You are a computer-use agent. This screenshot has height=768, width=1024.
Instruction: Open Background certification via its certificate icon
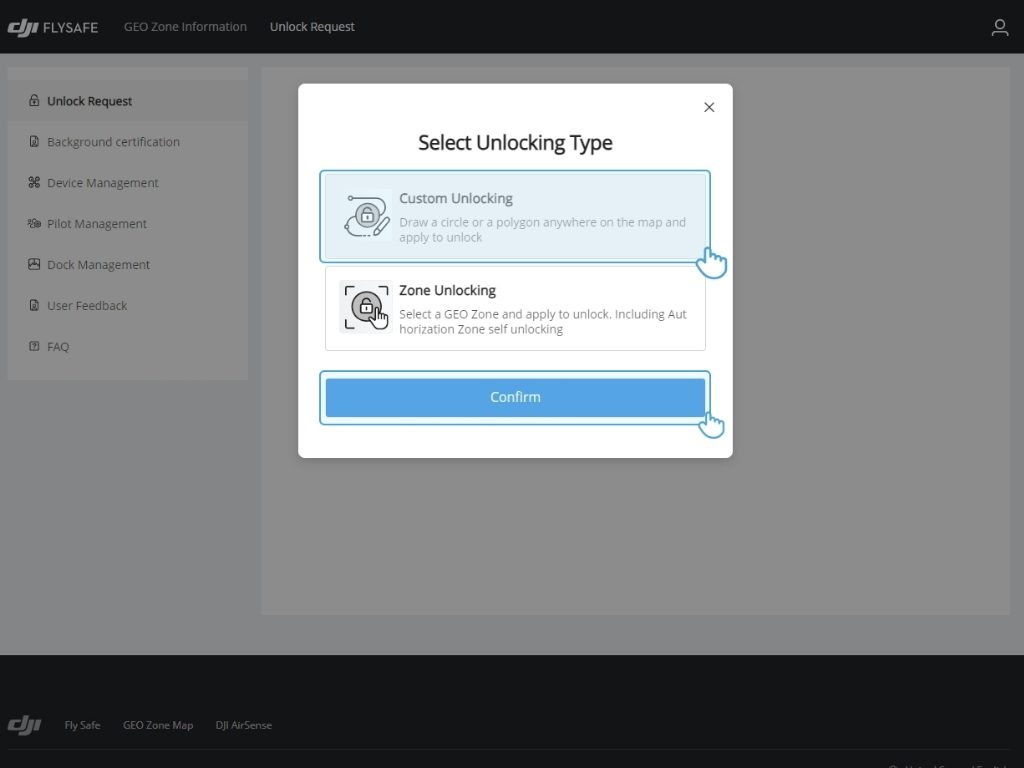[34, 141]
